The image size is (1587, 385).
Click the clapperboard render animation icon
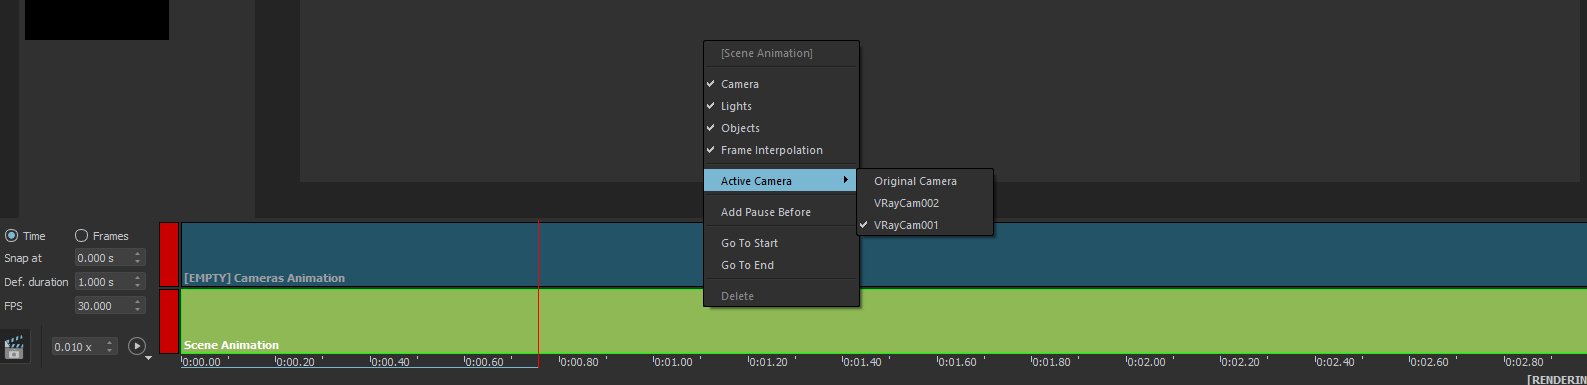tap(14, 347)
